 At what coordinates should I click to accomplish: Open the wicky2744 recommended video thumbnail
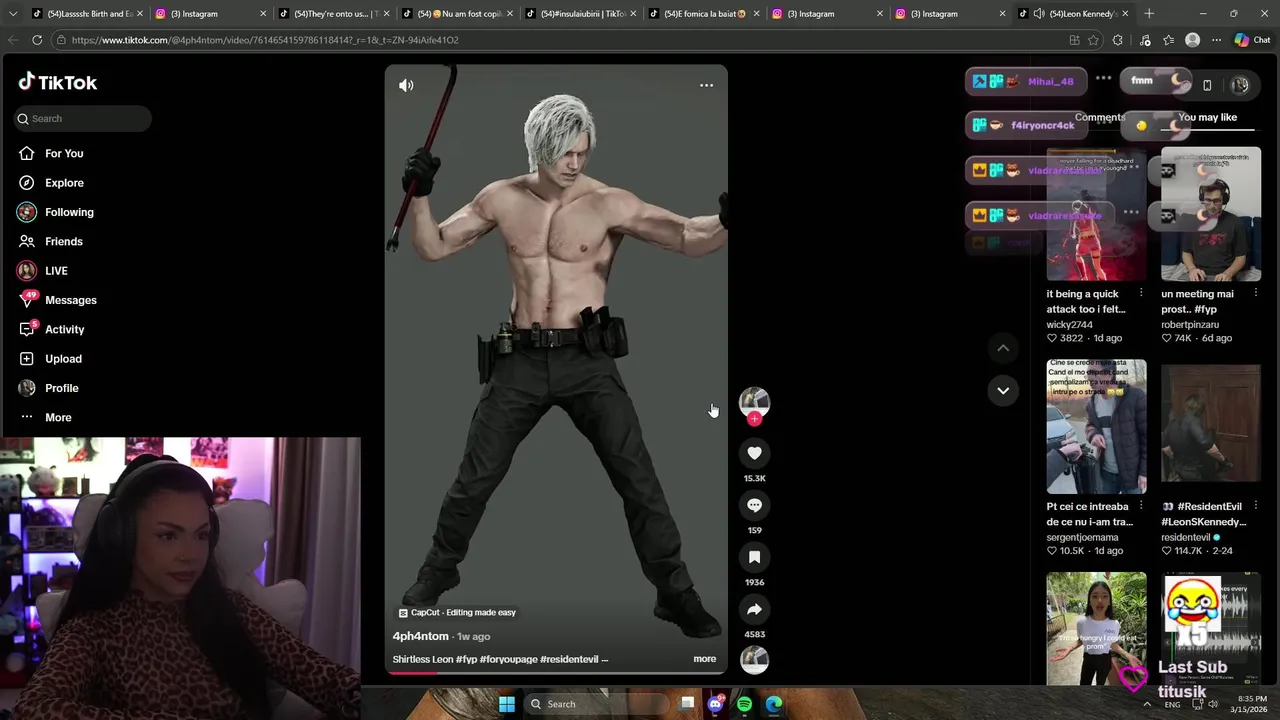click(1096, 214)
